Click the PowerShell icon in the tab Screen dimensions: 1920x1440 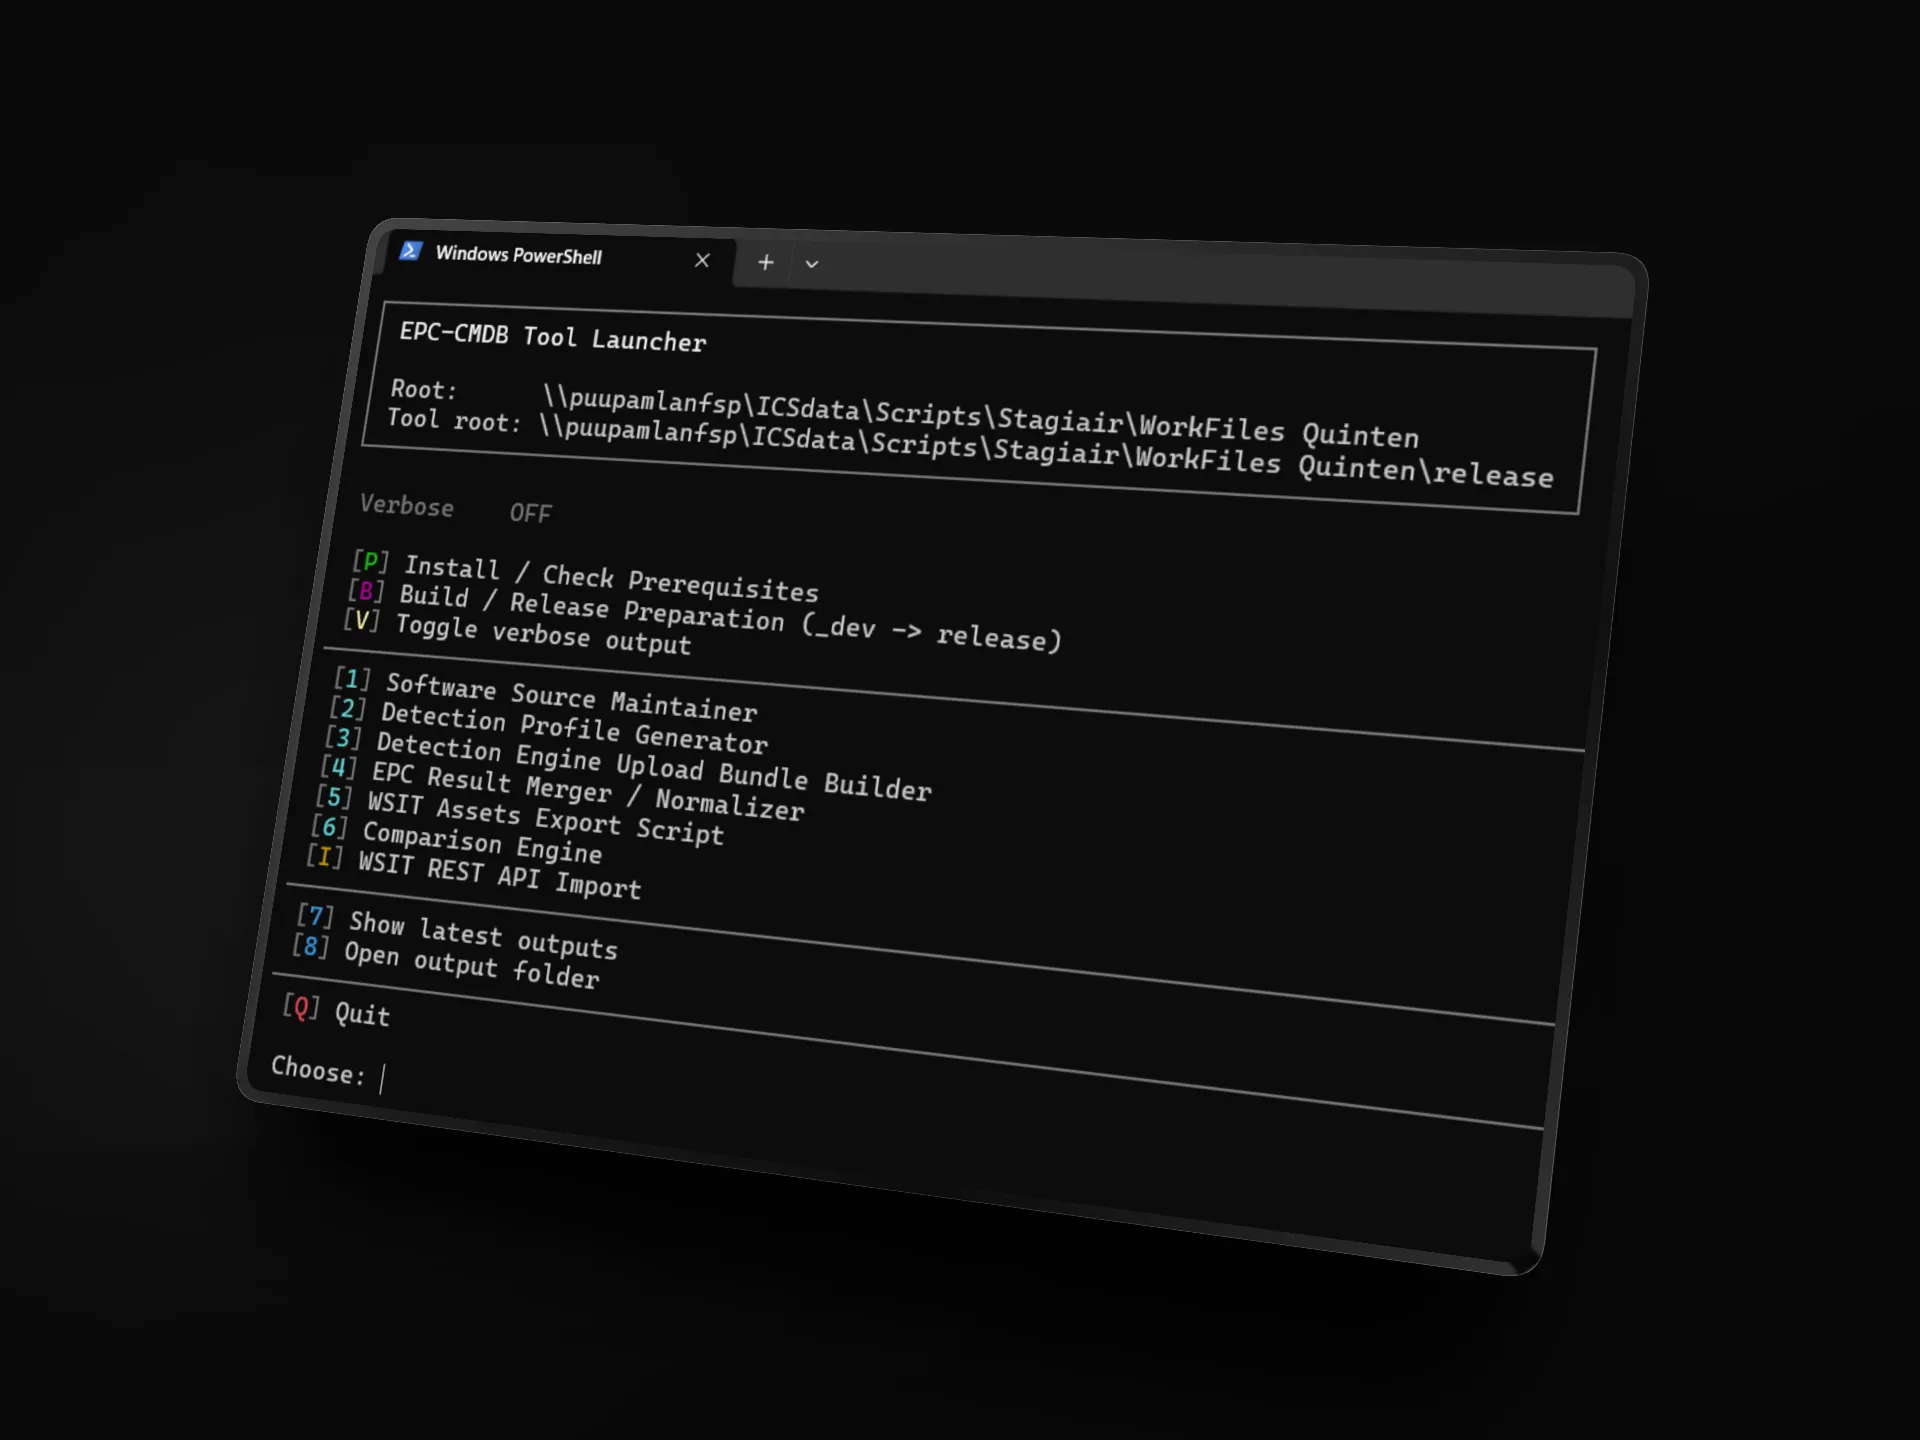coord(410,251)
